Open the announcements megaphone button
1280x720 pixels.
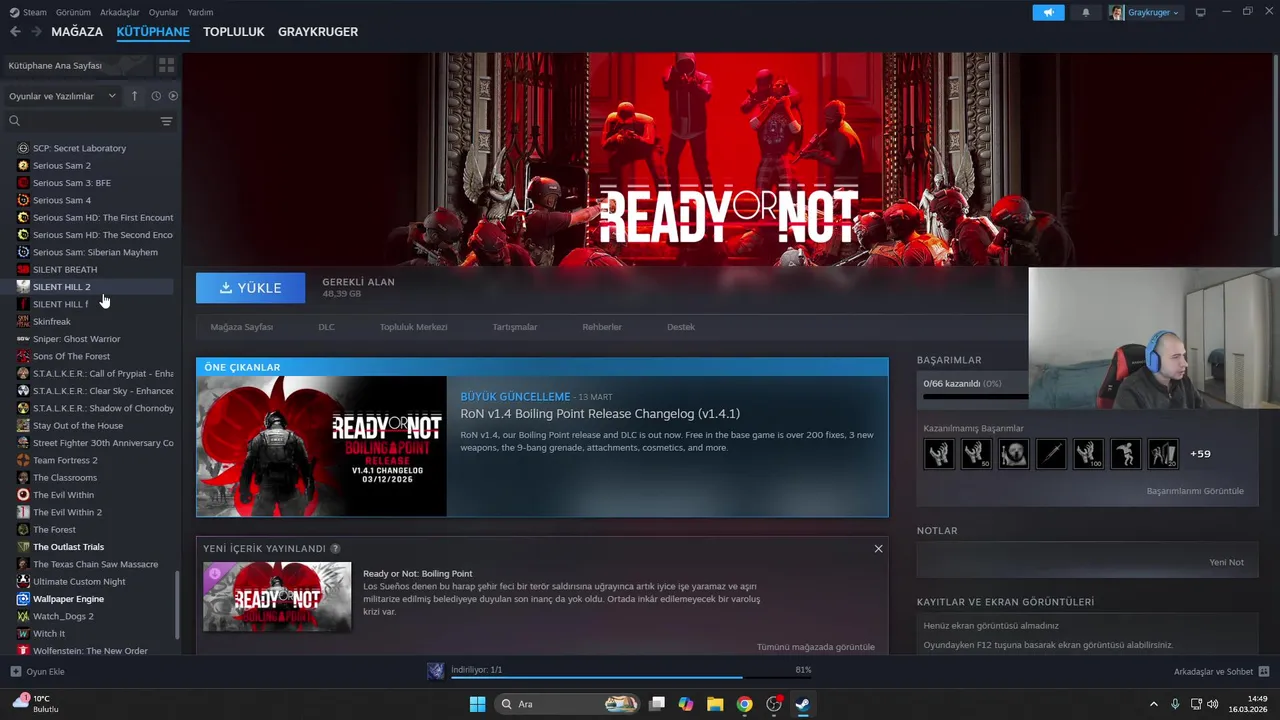pyautogui.click(x=1048, y=13)
